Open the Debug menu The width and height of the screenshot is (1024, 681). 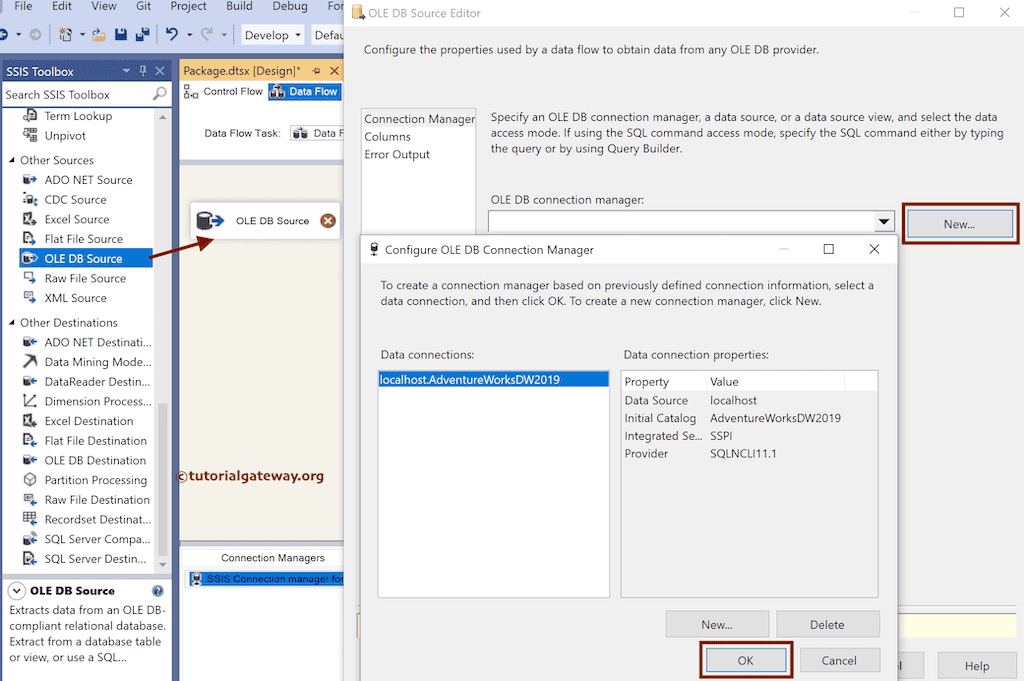click(289, 6)
